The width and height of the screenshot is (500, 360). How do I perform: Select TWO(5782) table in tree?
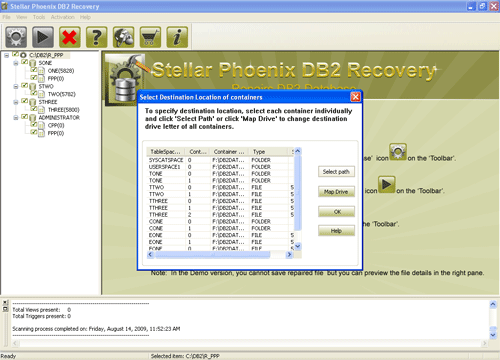coord(62,94)
